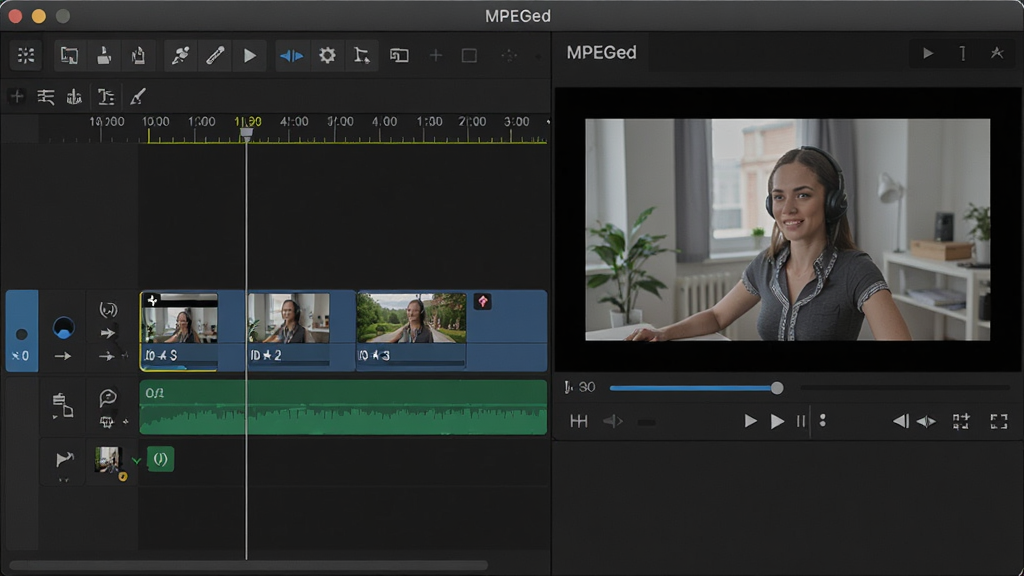Image resolution: width=1024 pixels, height=576 pixels.
Task: Click the preview progress slider handle
Action: (776, 388)
